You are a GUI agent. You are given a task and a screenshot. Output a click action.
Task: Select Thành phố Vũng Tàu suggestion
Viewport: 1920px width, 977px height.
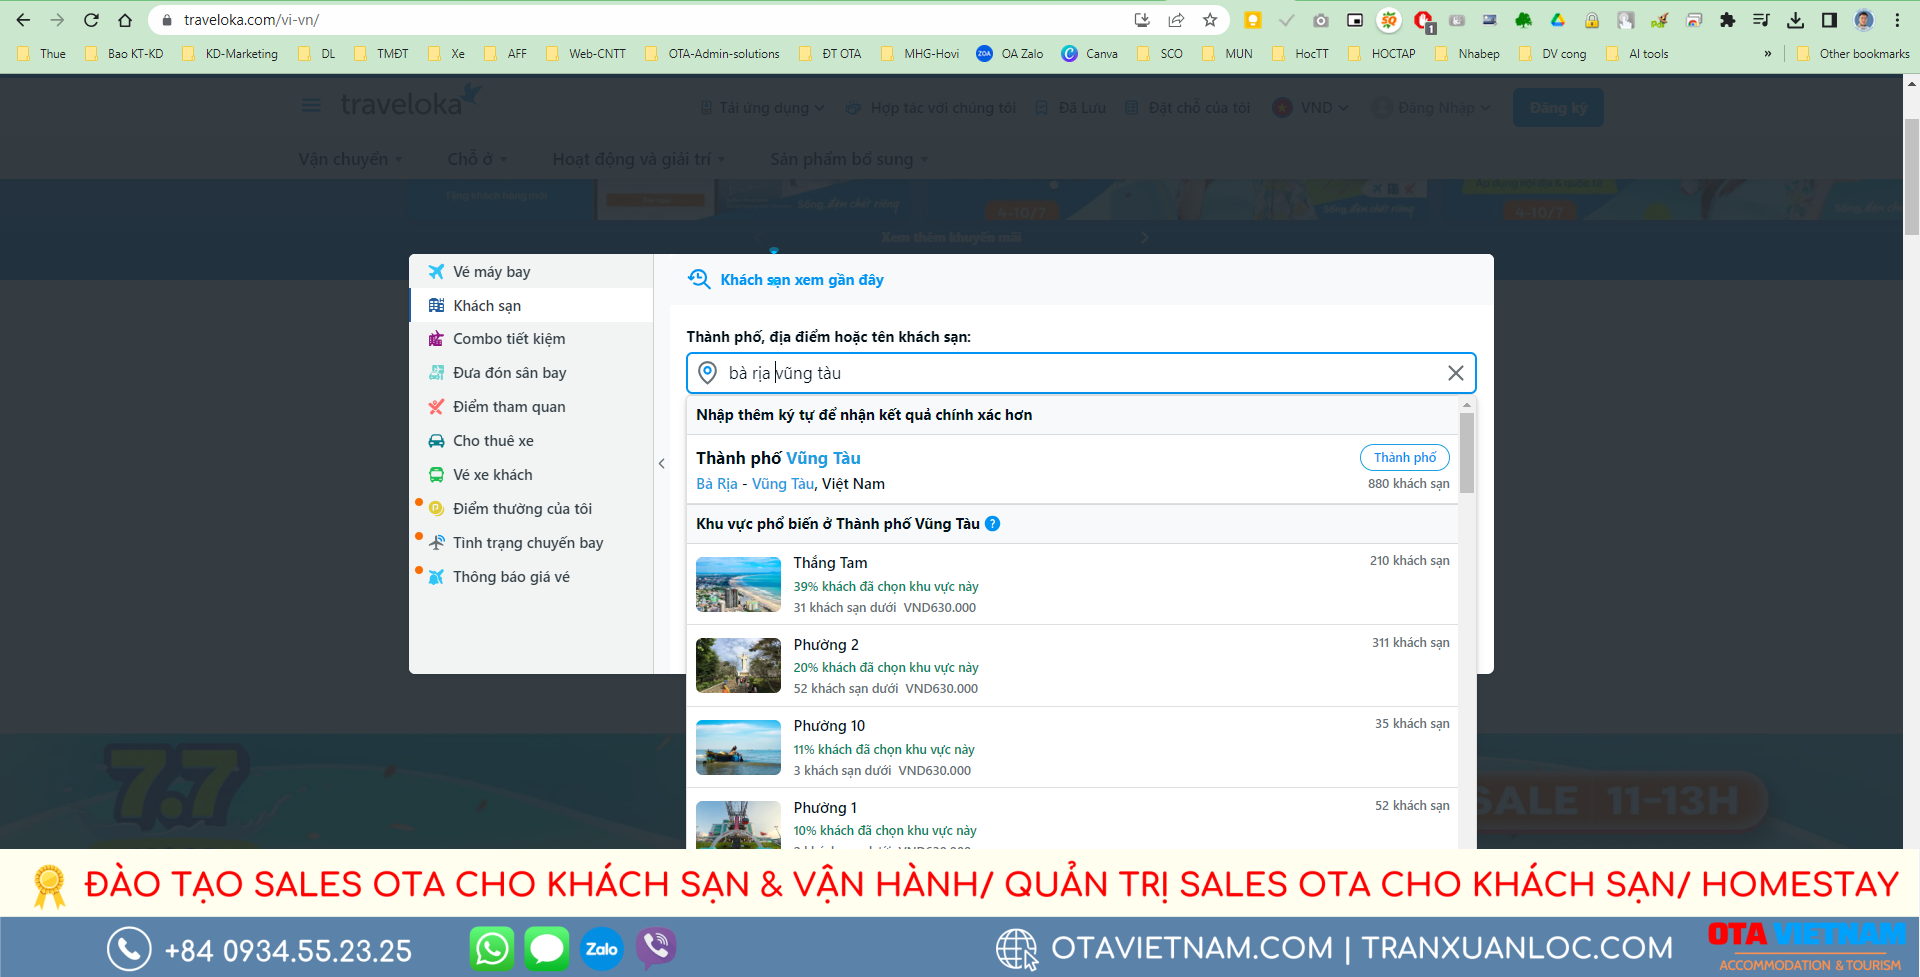[x=1072, y=470]
